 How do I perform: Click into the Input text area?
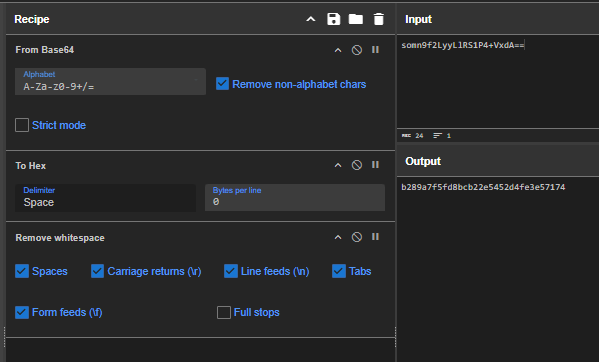click(498, 82)
